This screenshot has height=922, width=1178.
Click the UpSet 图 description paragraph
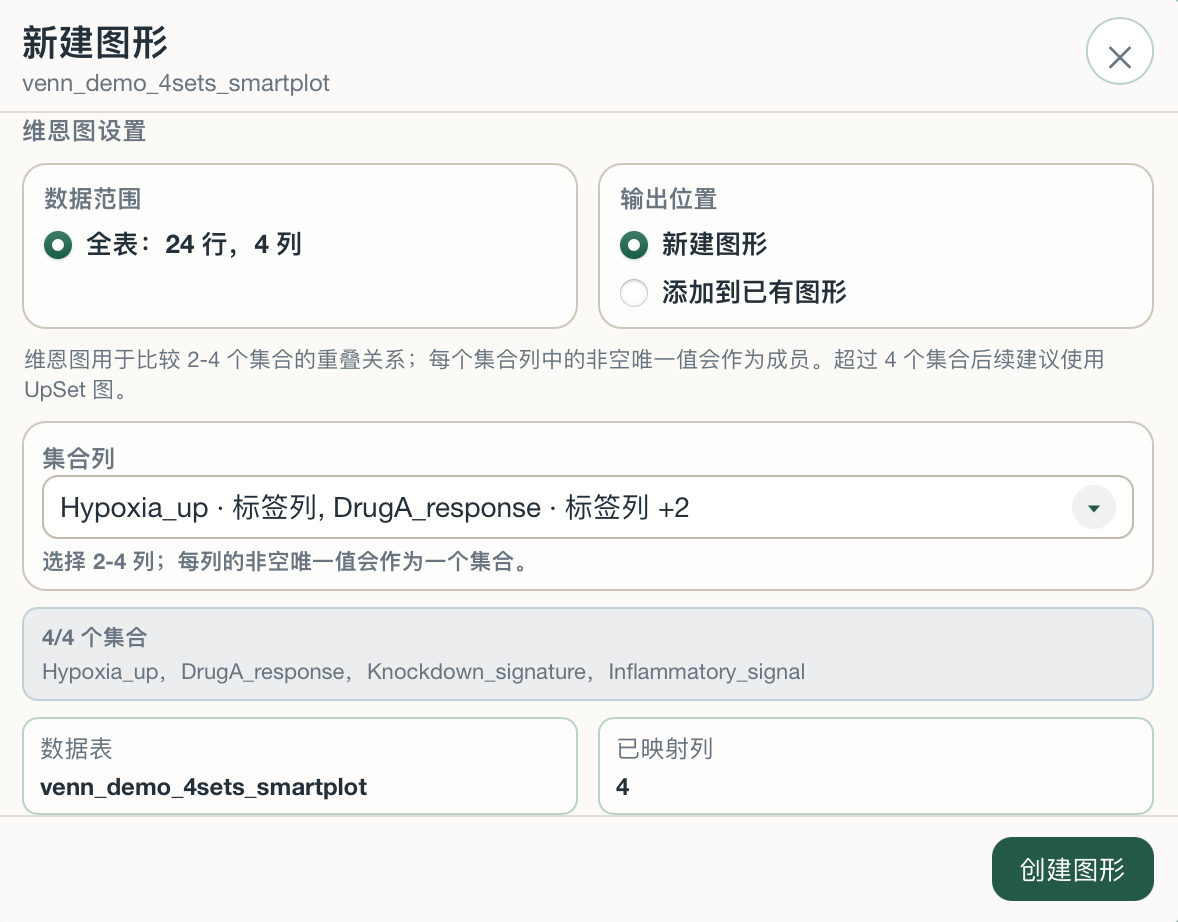coord(564,374)
